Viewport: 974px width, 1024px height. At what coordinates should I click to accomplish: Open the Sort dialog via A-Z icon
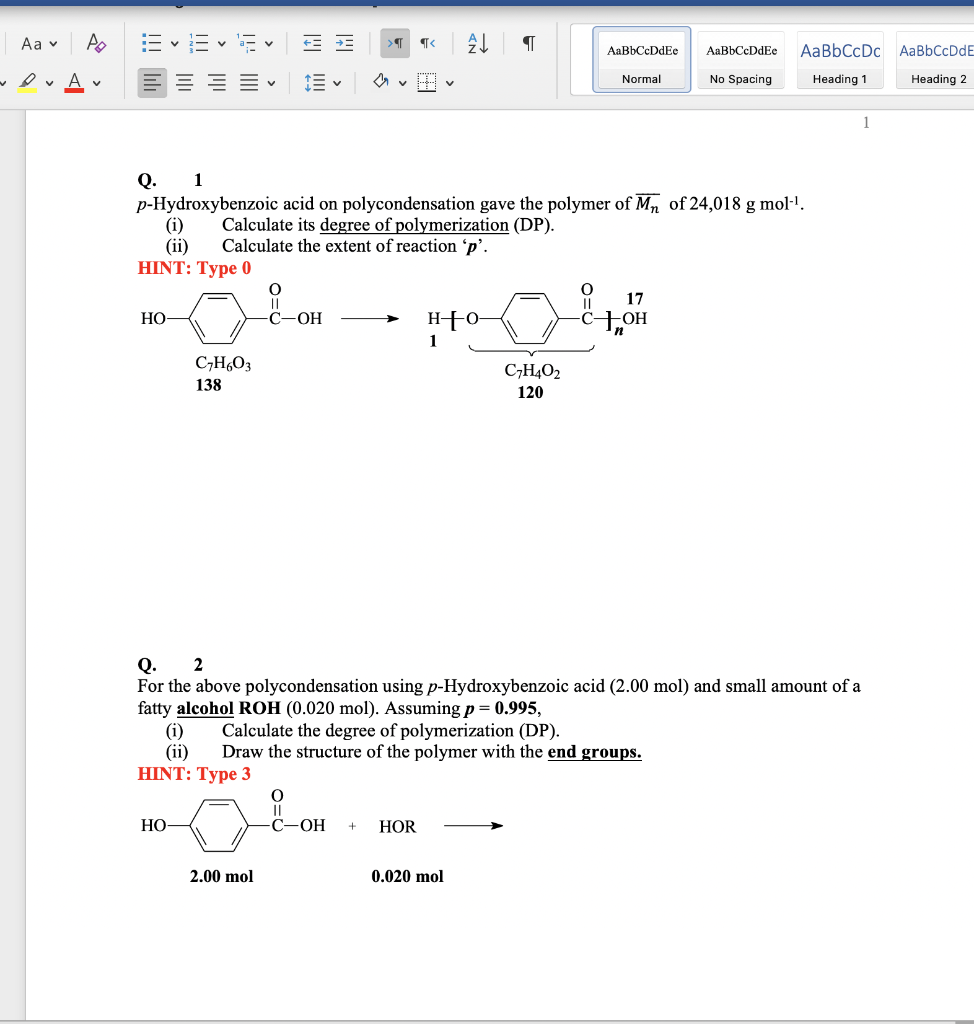477,42
